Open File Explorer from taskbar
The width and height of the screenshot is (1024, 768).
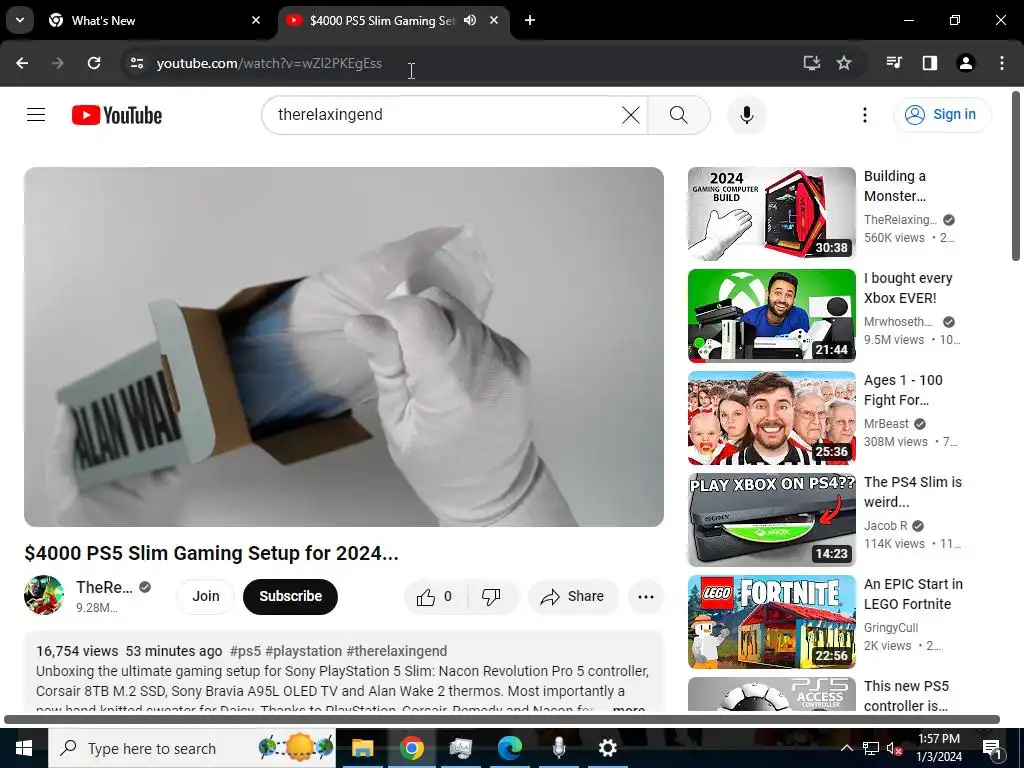click(362, 748)
